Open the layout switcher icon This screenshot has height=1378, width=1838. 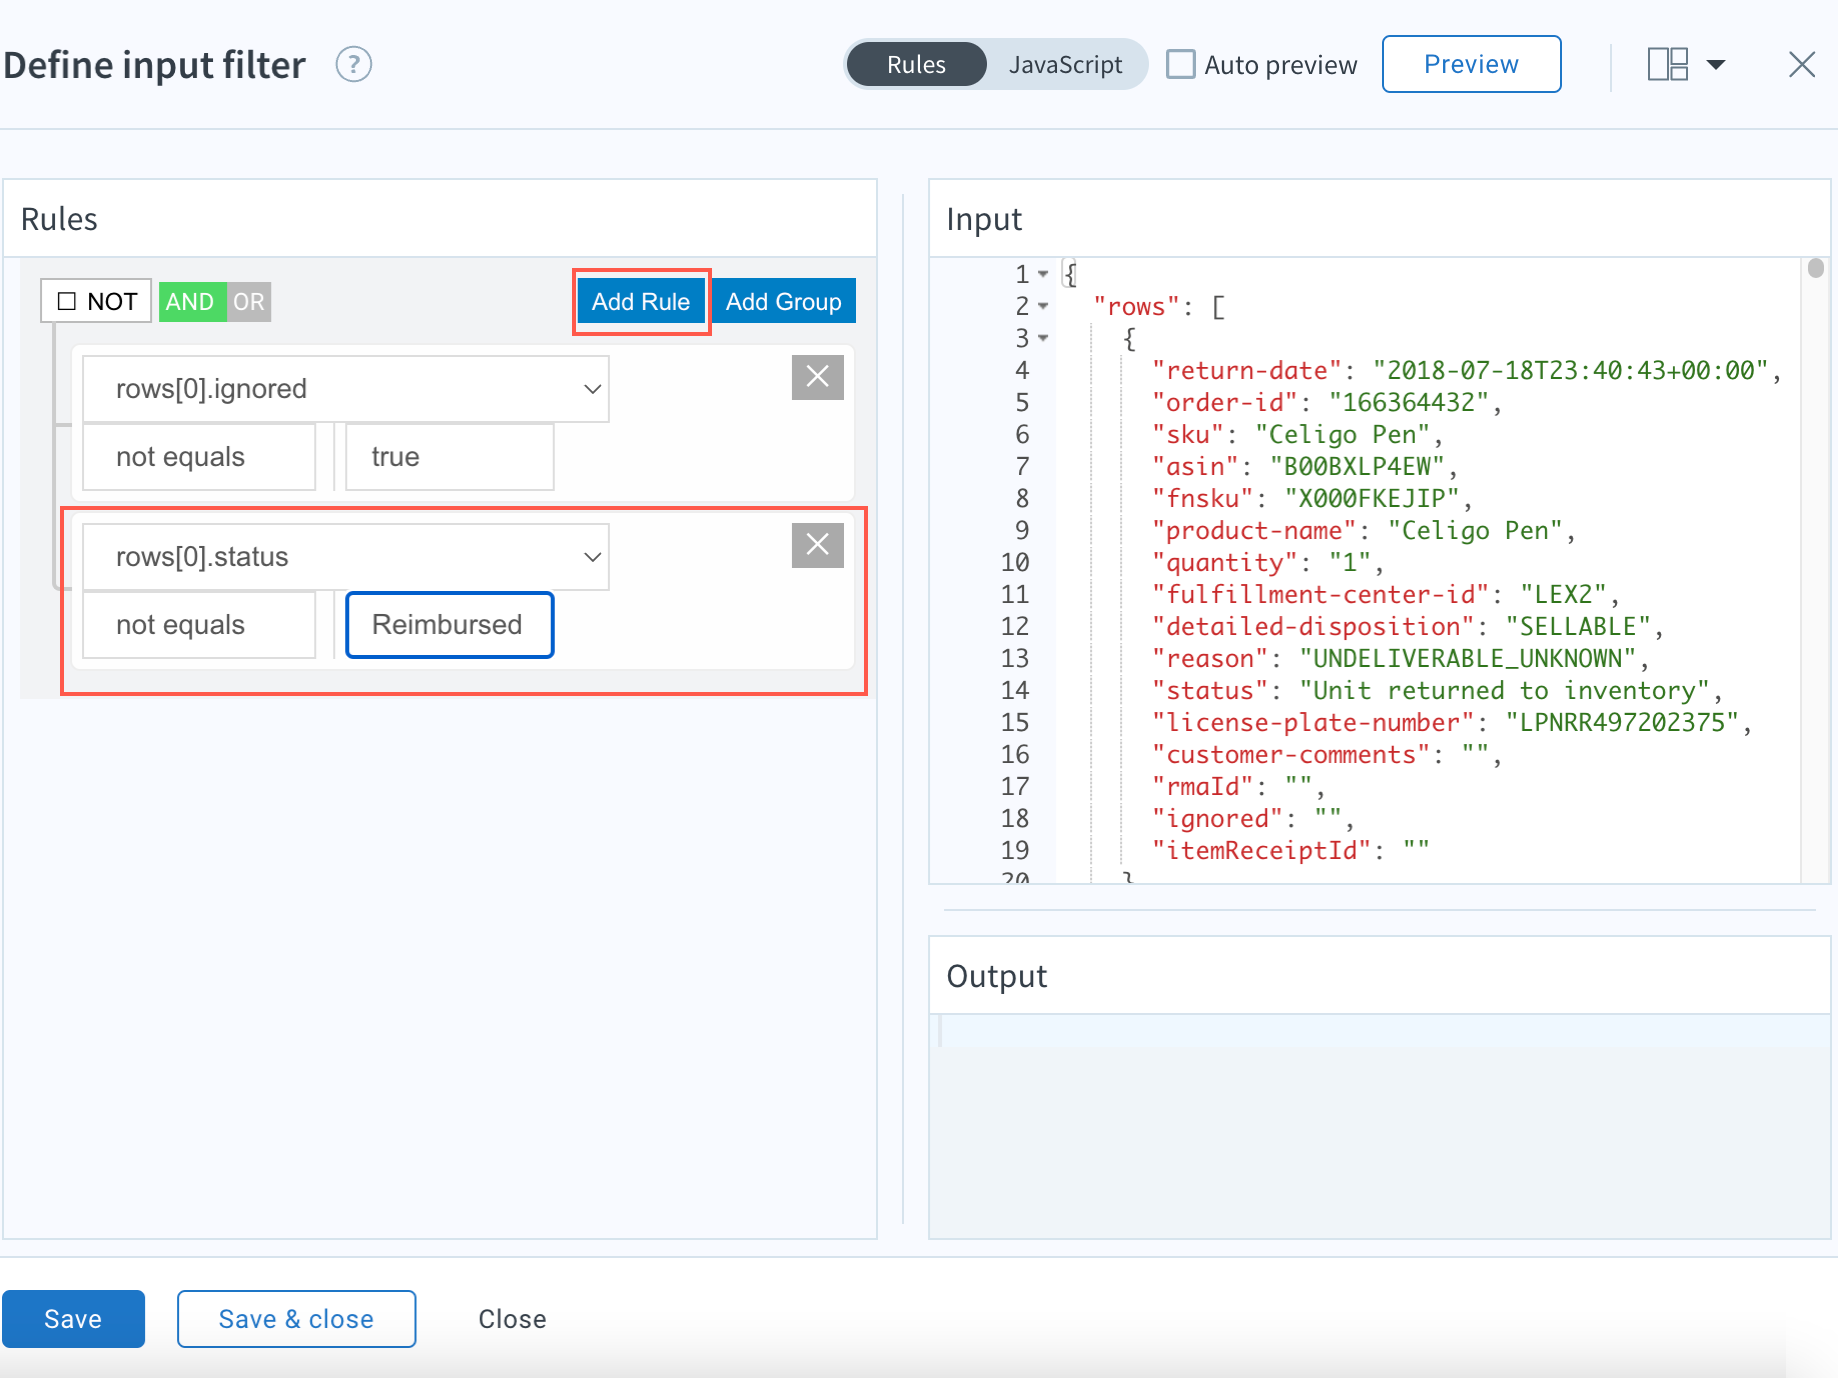point(1667,65)
